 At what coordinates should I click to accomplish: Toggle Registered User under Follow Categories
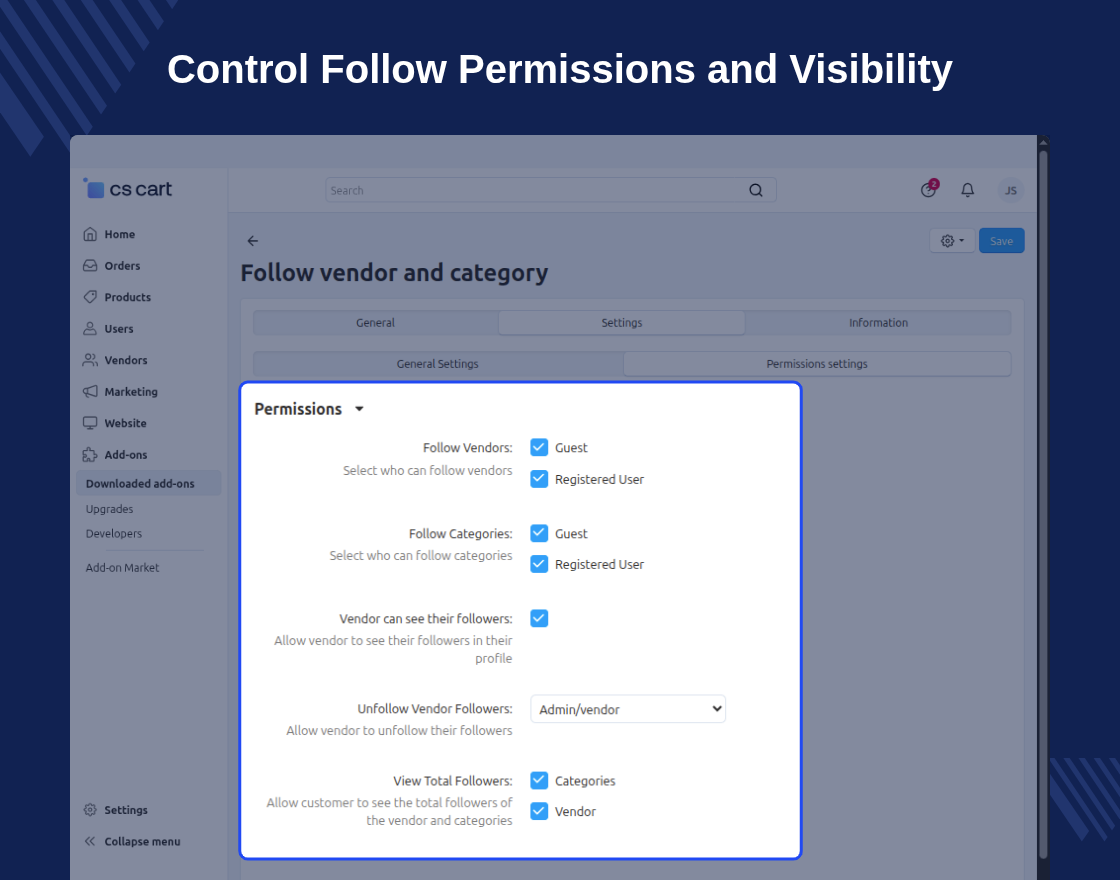[x=539, y=564]
